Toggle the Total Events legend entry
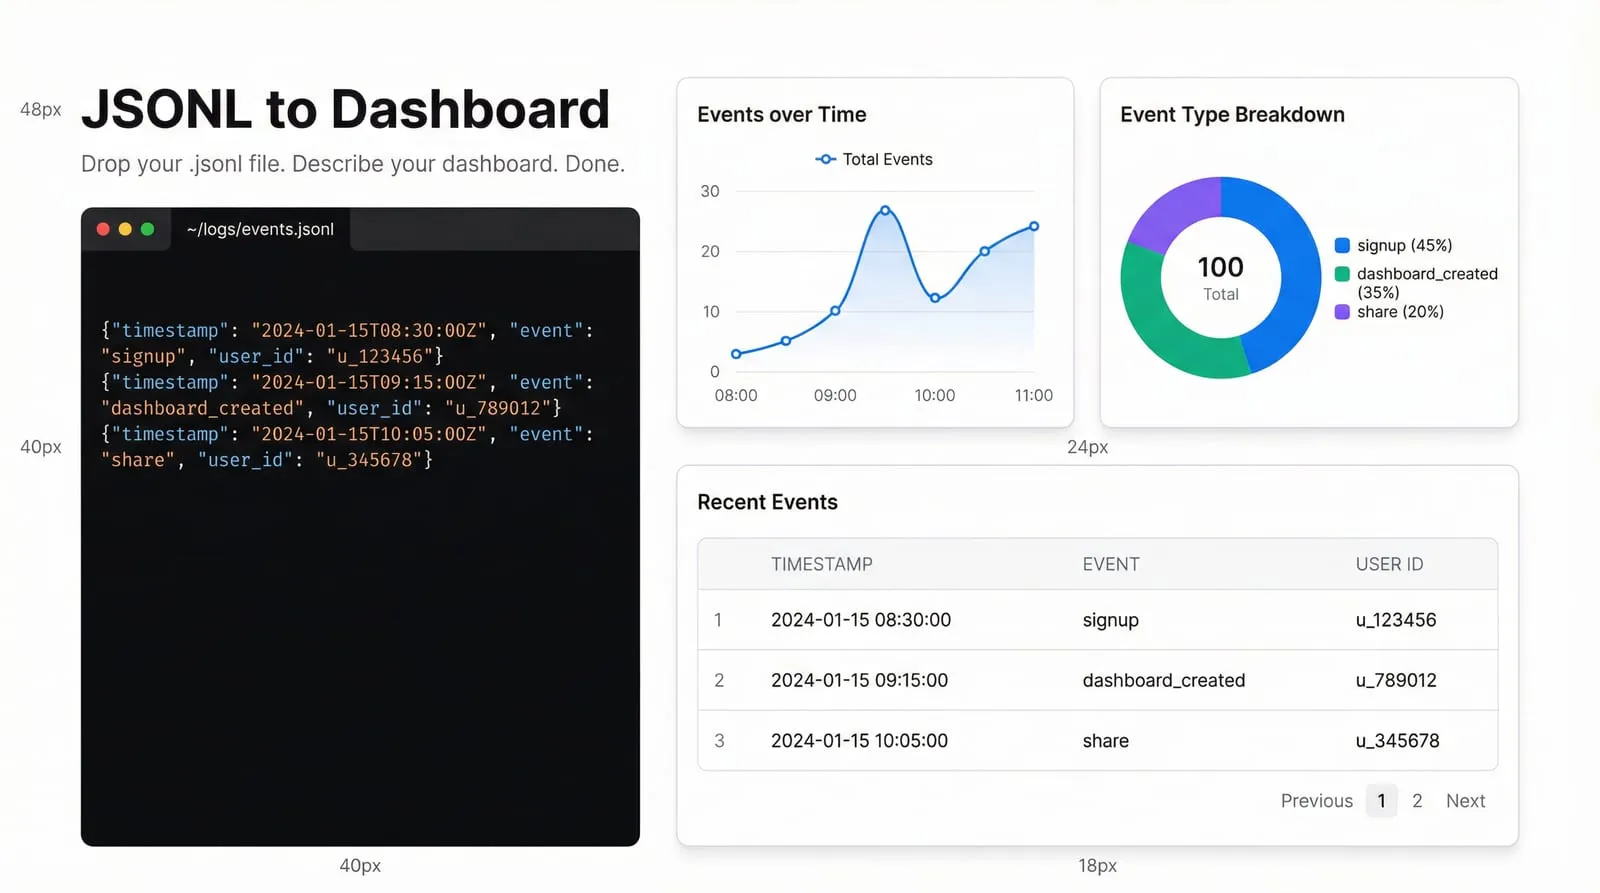The image size is (1600, 893). (x=874, y=159)
